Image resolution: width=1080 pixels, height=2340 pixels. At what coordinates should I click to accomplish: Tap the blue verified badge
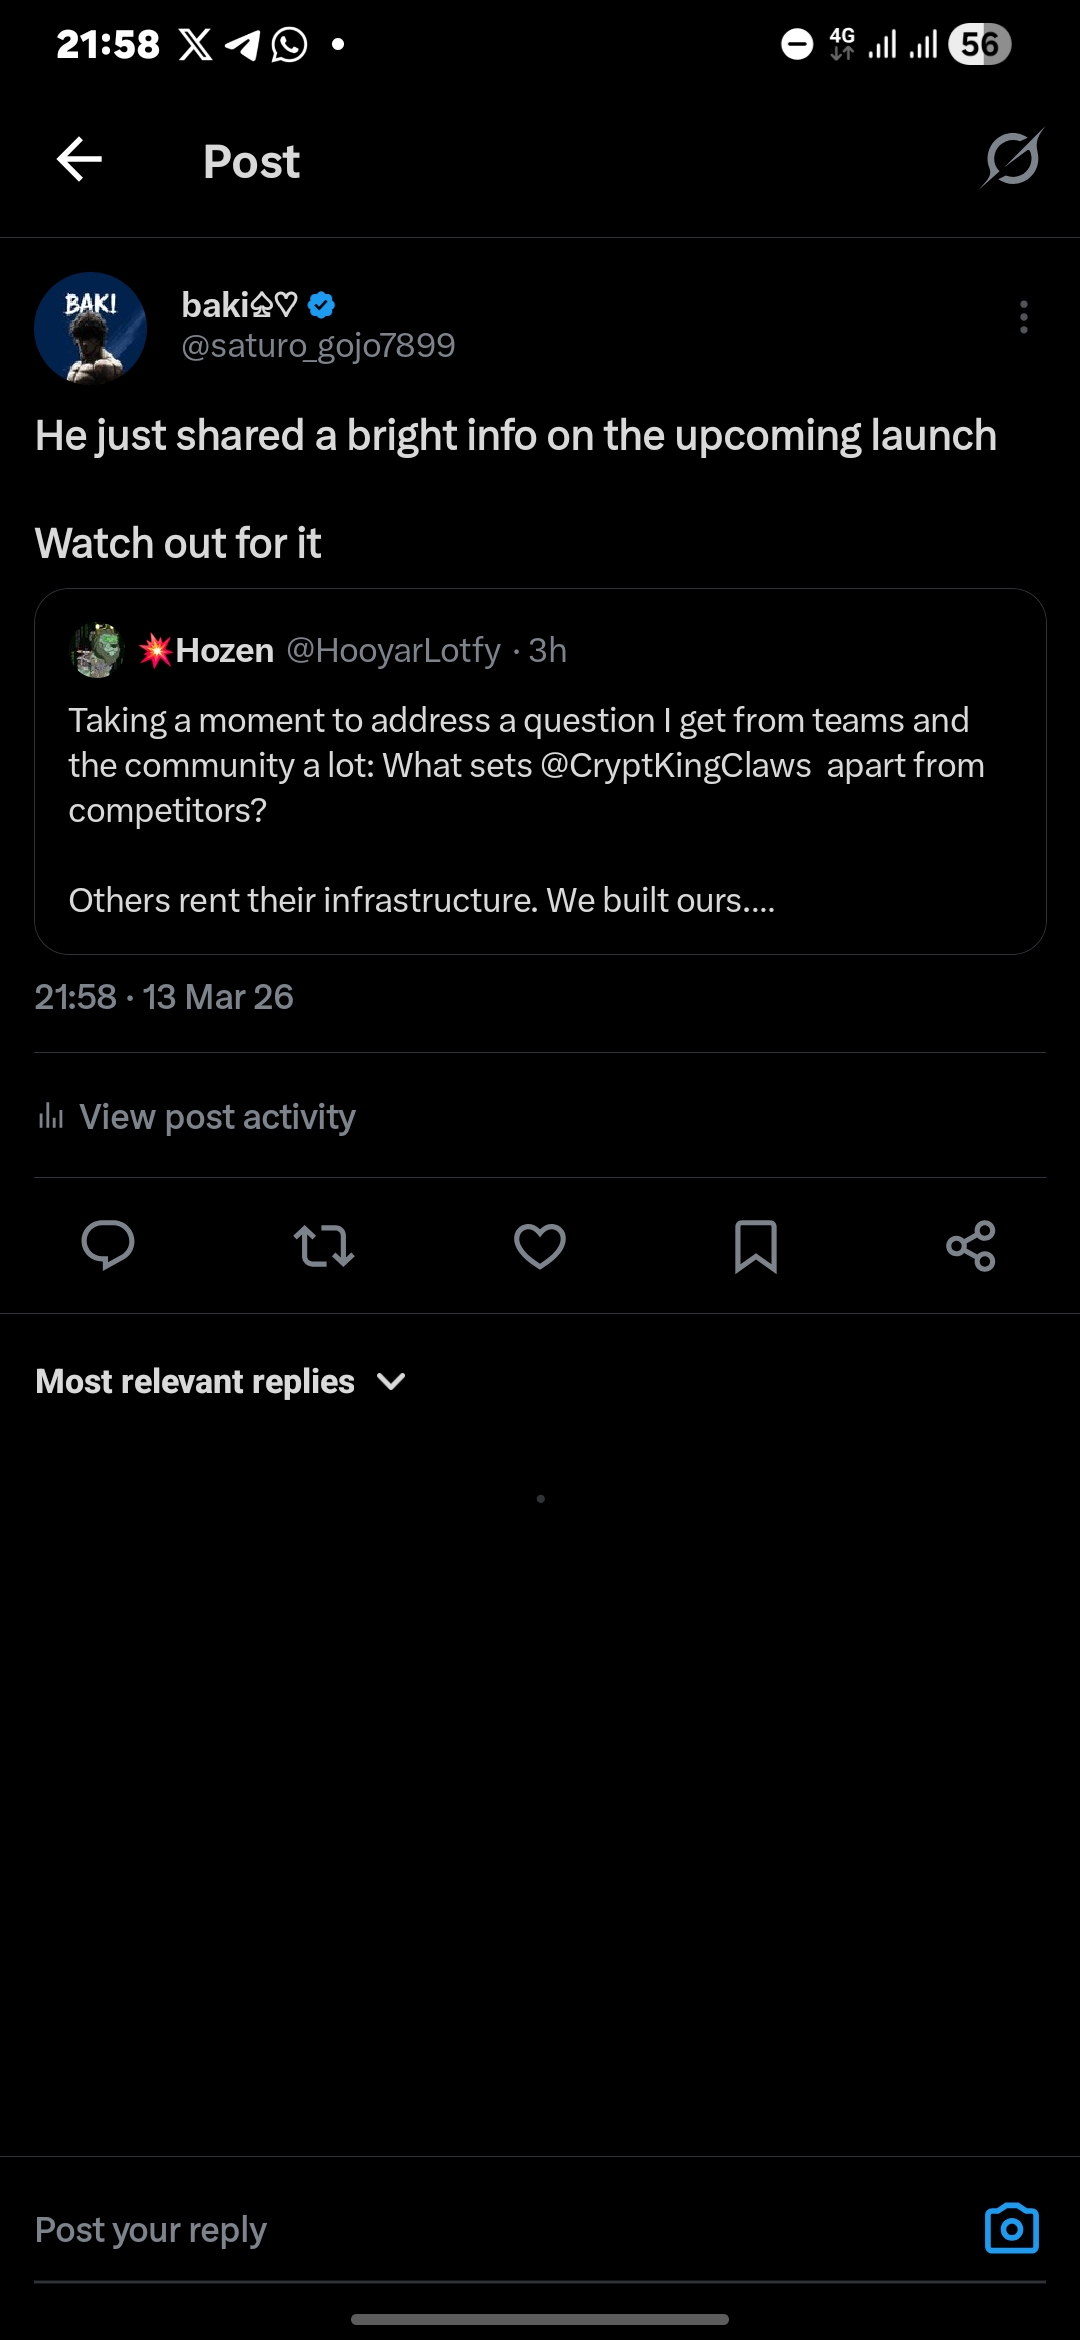321,305
